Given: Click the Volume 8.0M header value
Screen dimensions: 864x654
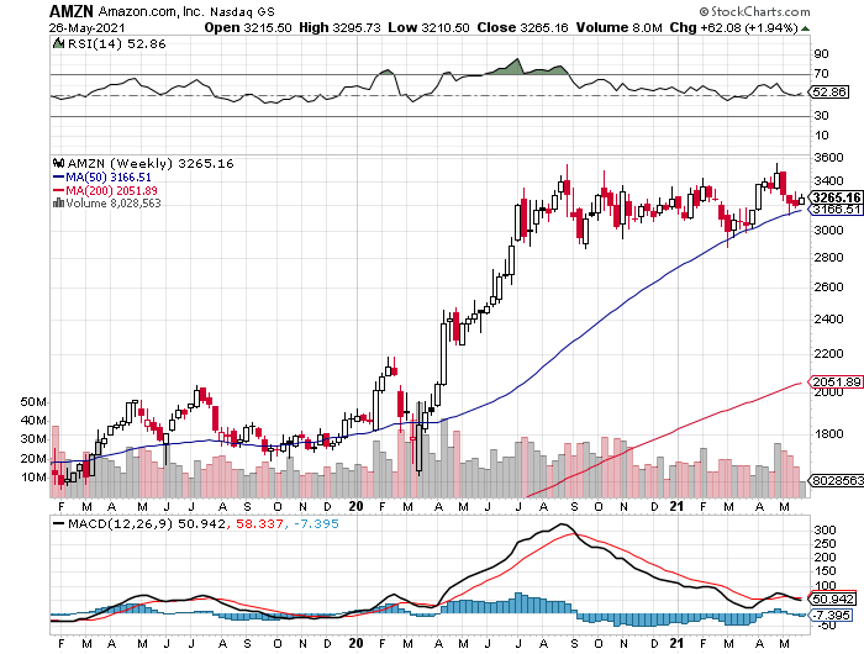Looking at the screenshot, I should (x=619, y=28).
